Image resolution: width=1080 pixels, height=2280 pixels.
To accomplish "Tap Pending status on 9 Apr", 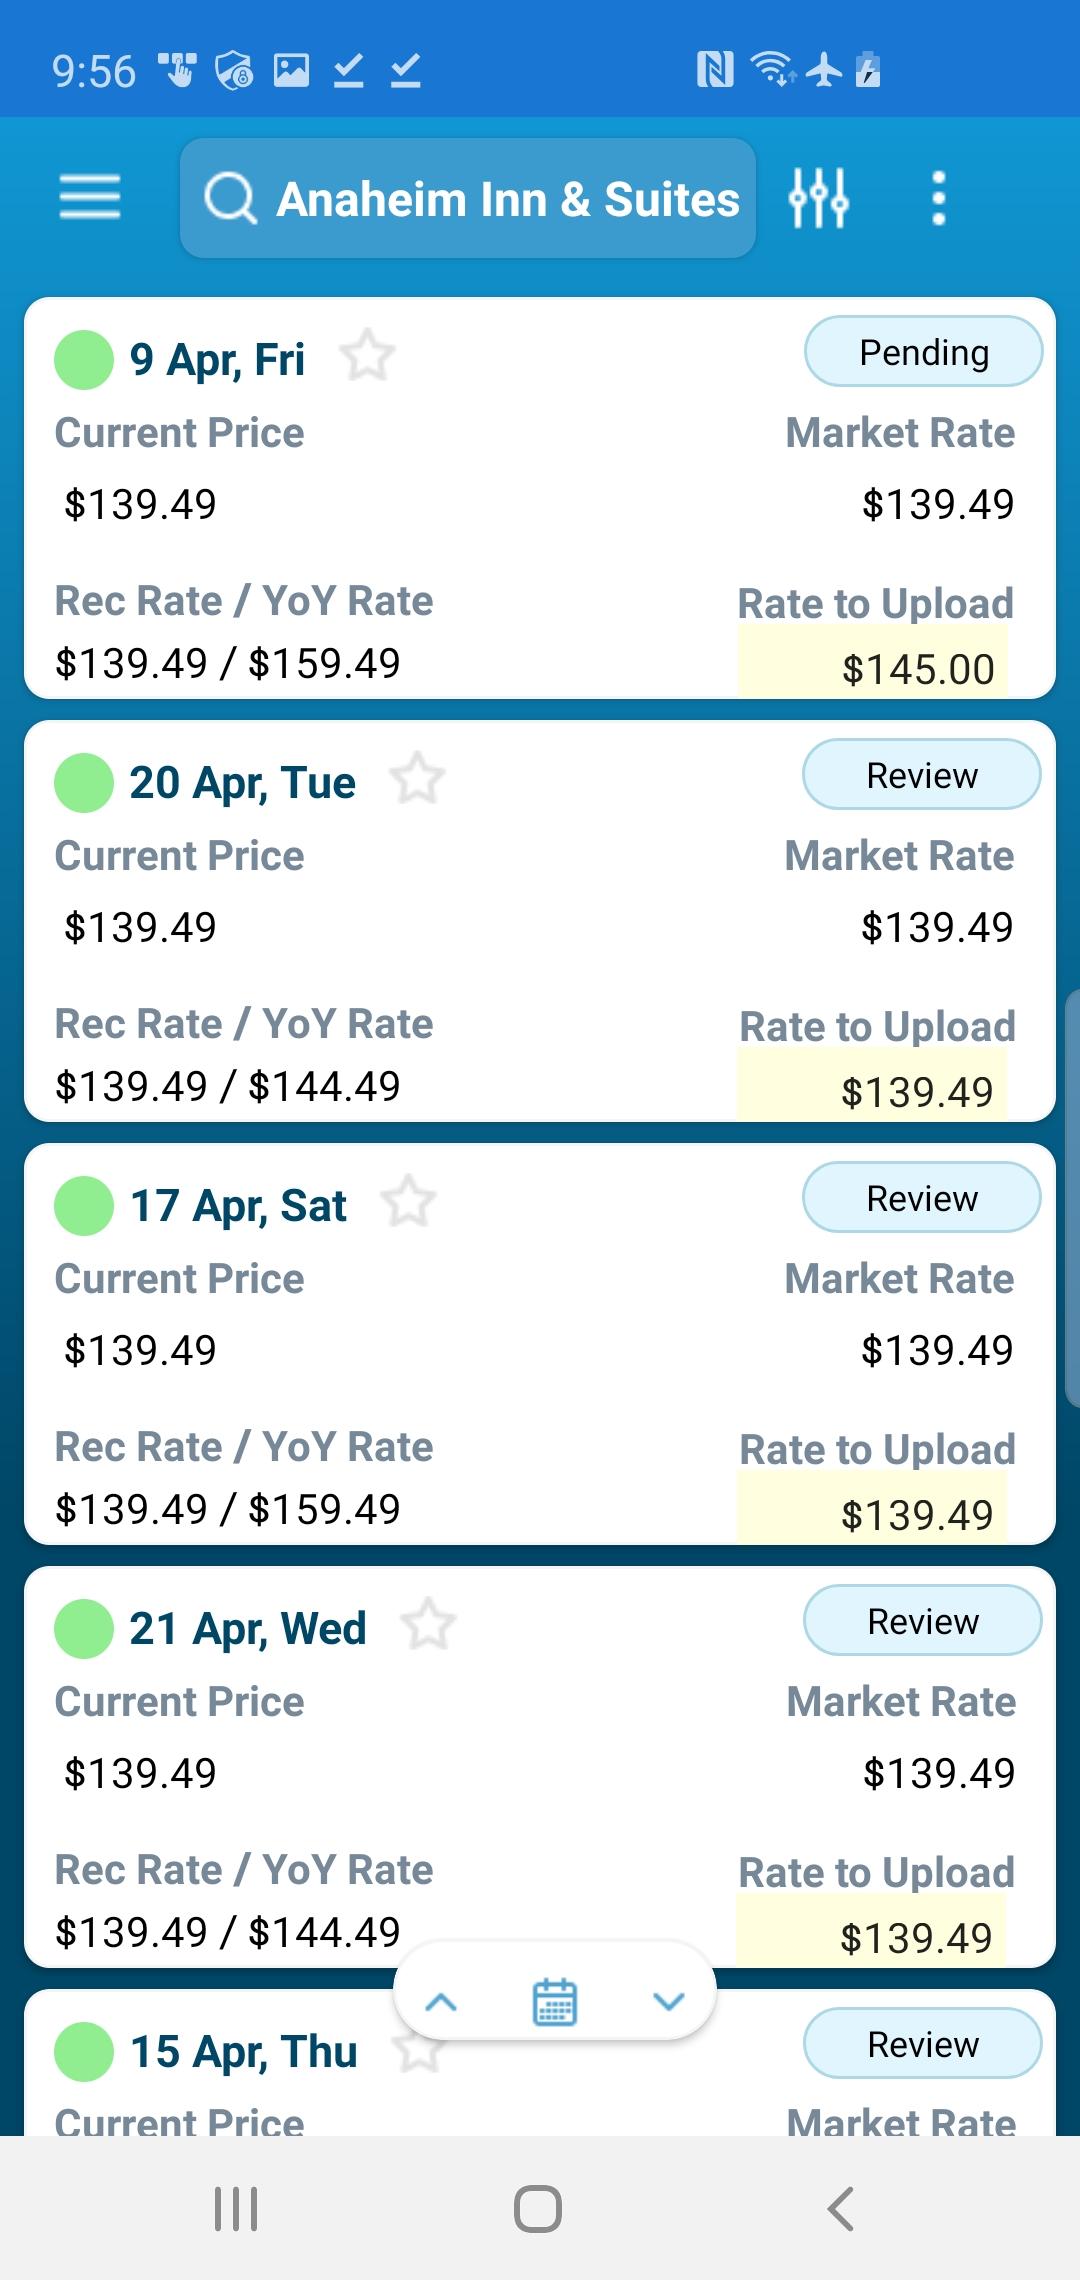I will [x=924, y=352].
